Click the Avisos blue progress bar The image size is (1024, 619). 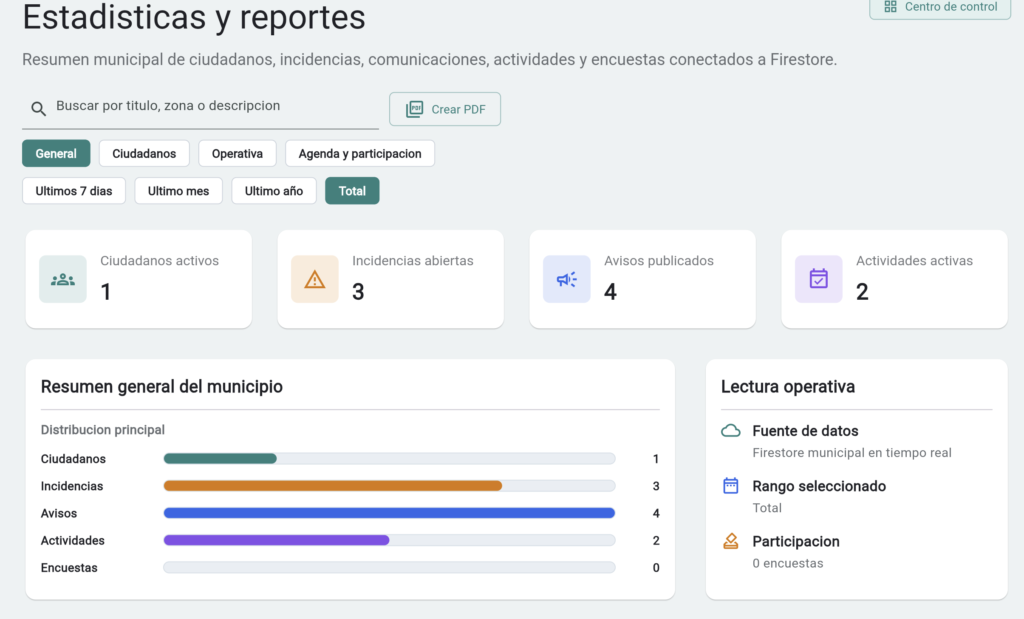(389, 513)
